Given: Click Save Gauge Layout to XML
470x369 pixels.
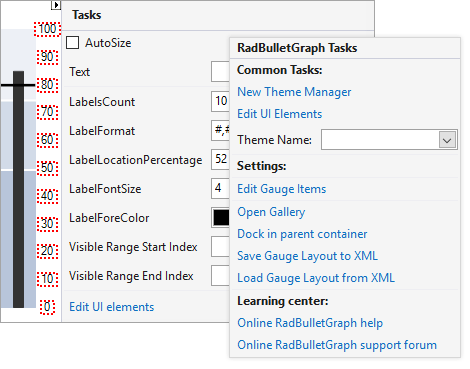Looking at the screenshot, I should point(307,256).
